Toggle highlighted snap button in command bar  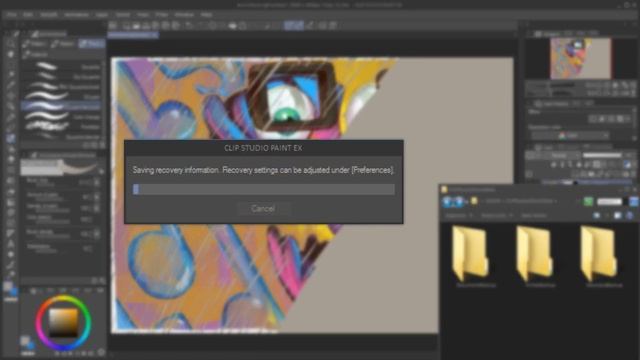[294, 25]
